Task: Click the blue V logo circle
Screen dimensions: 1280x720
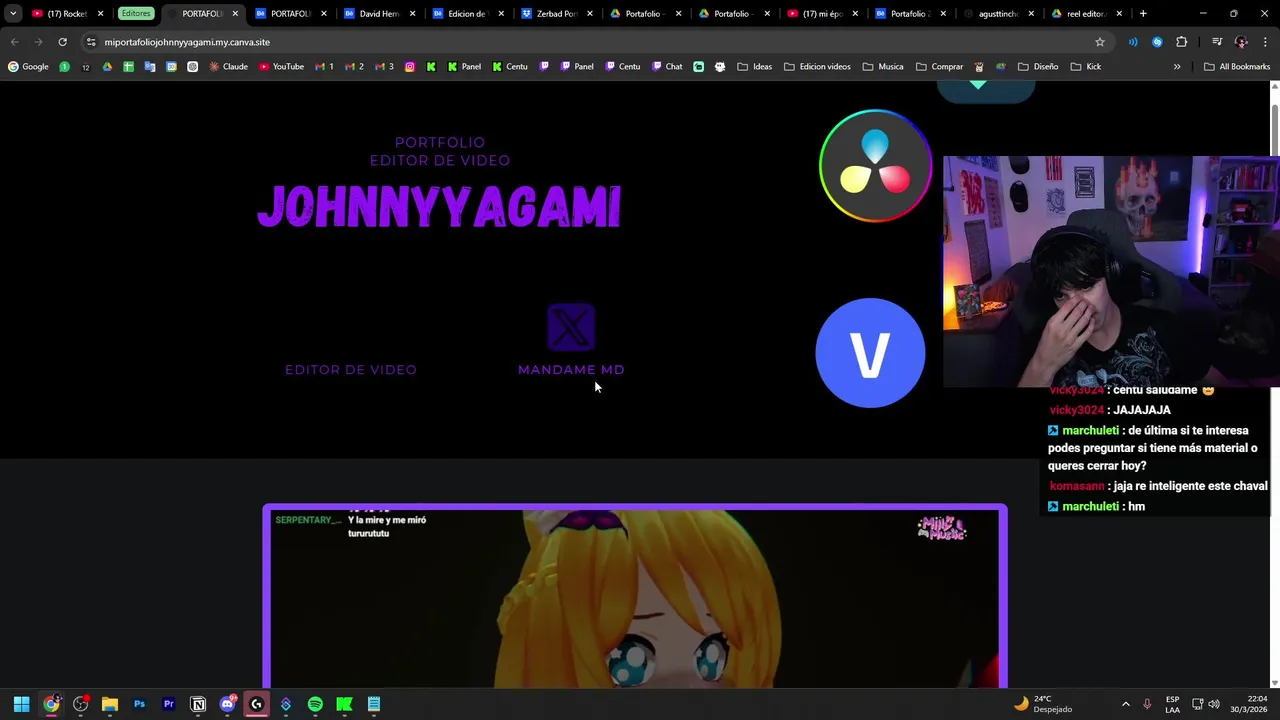Action: click(x=870, y=353)
